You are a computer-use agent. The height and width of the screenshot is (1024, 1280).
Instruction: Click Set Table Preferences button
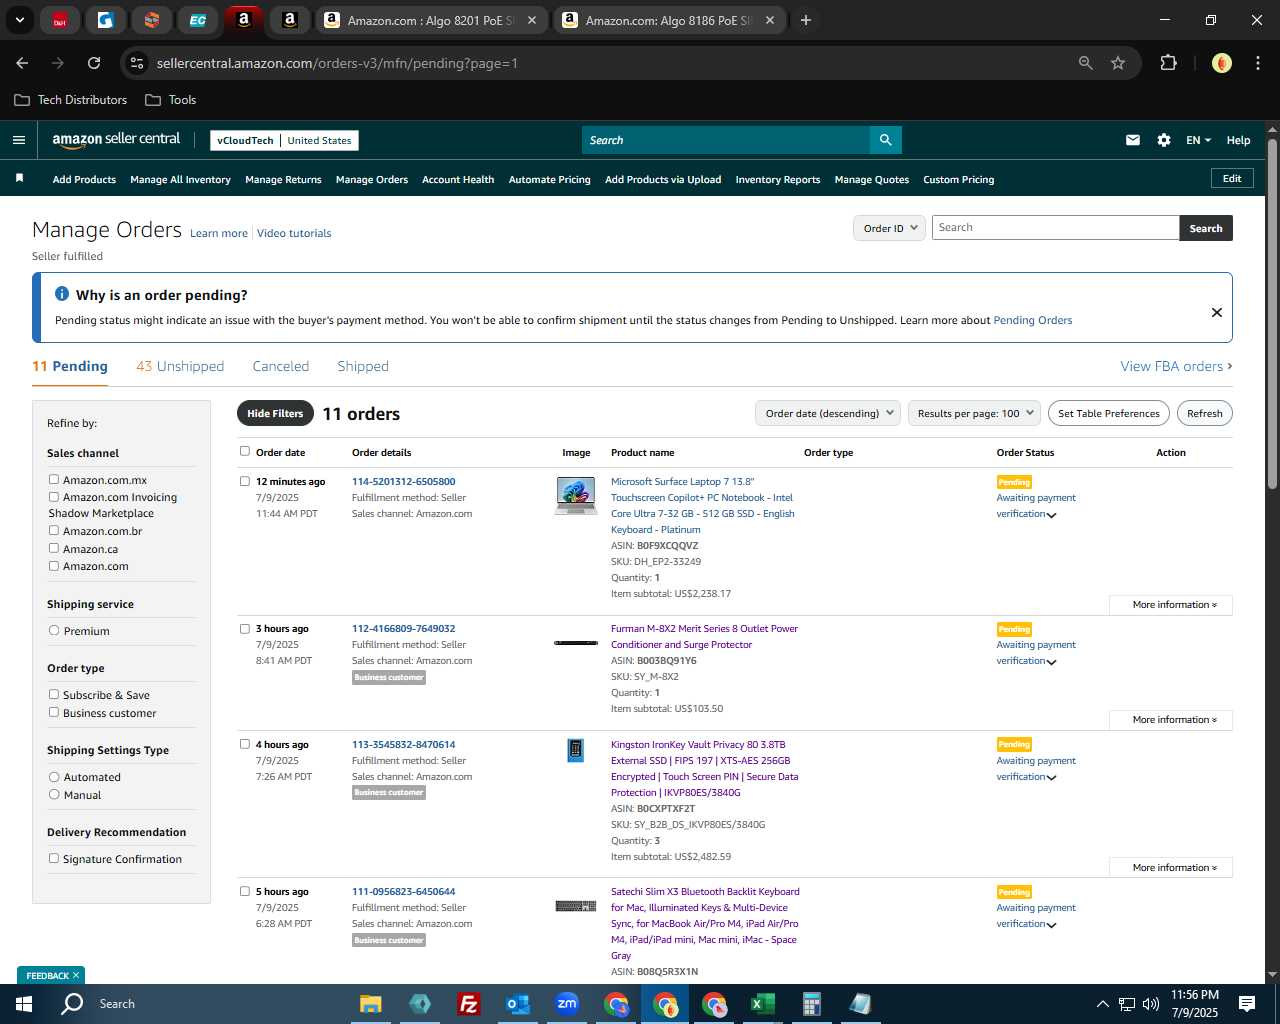tap(1109, 413)
